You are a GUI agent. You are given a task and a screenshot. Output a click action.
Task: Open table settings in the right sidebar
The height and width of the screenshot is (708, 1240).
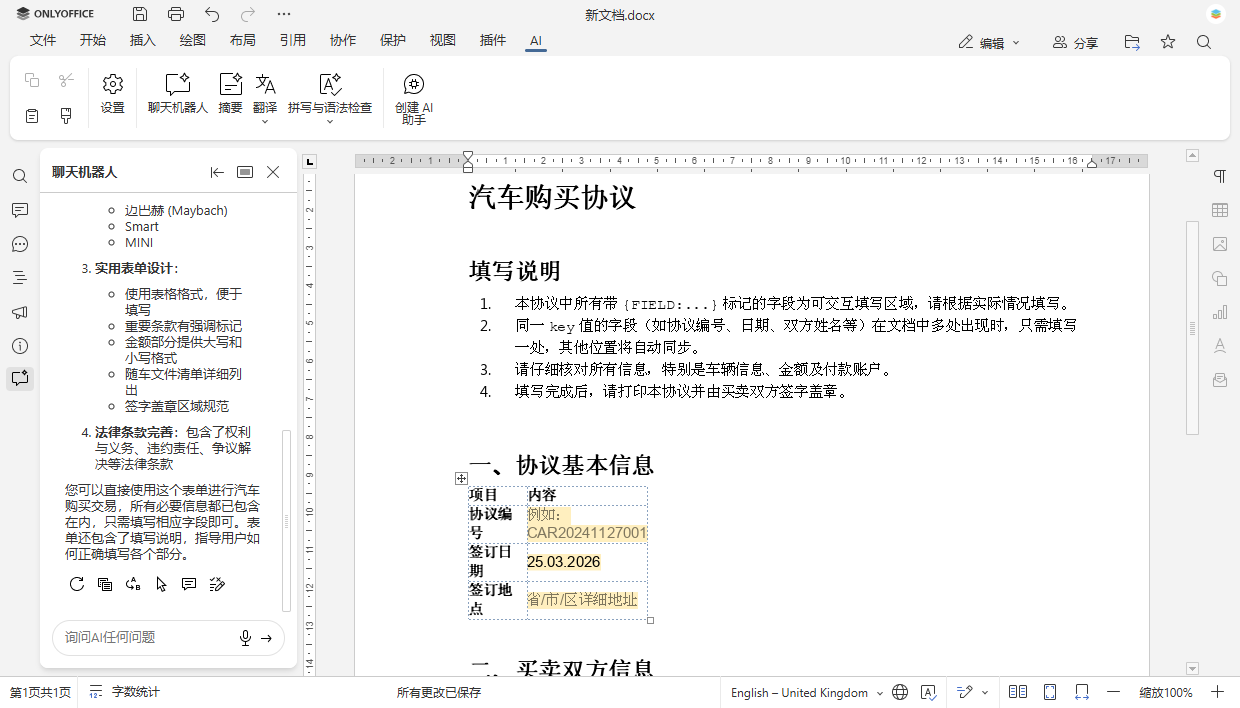pos(1220,210)
